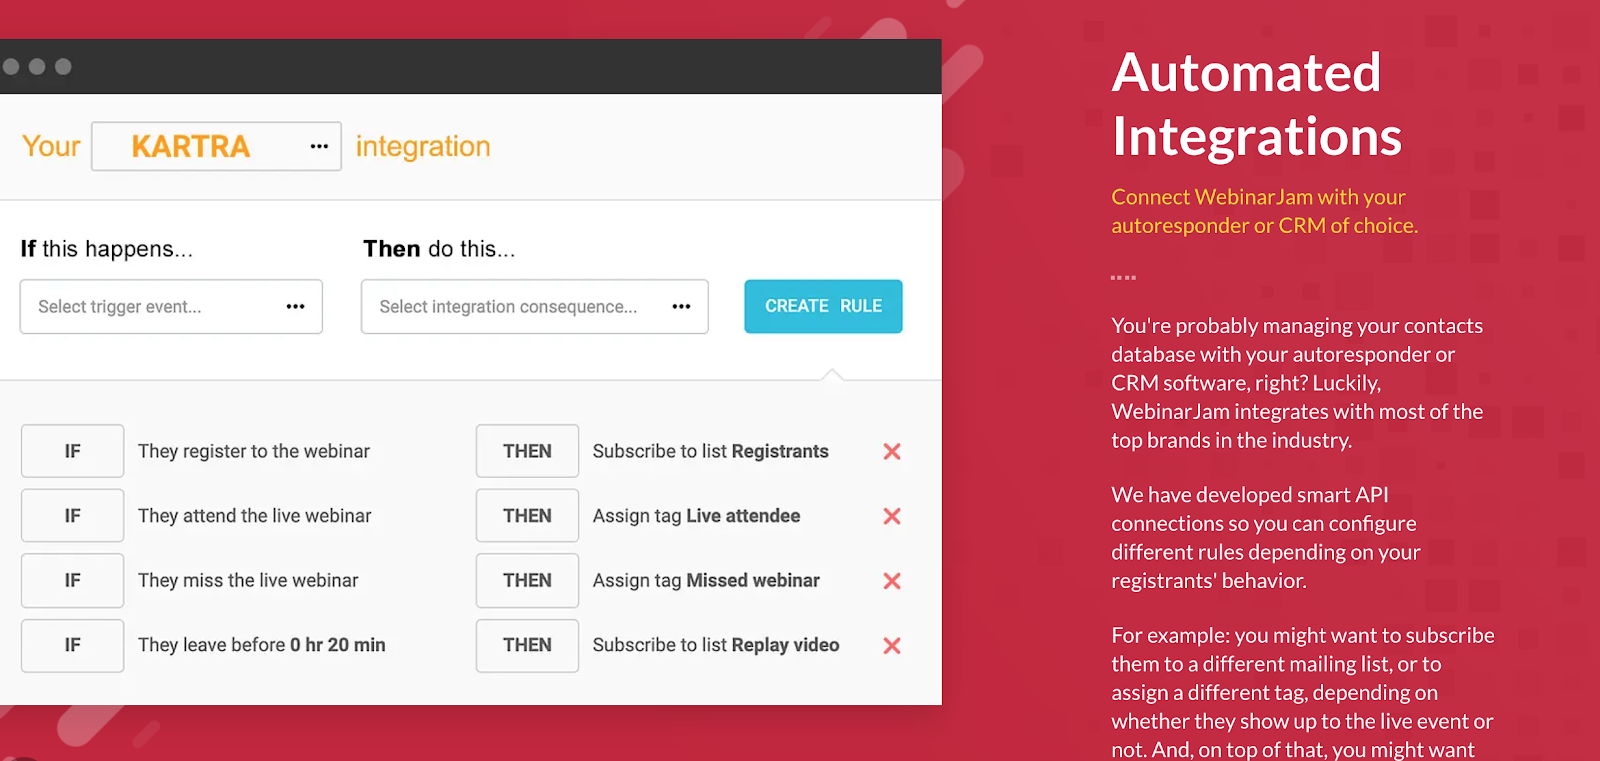Click IF box beside They register to the webinar

72,451
